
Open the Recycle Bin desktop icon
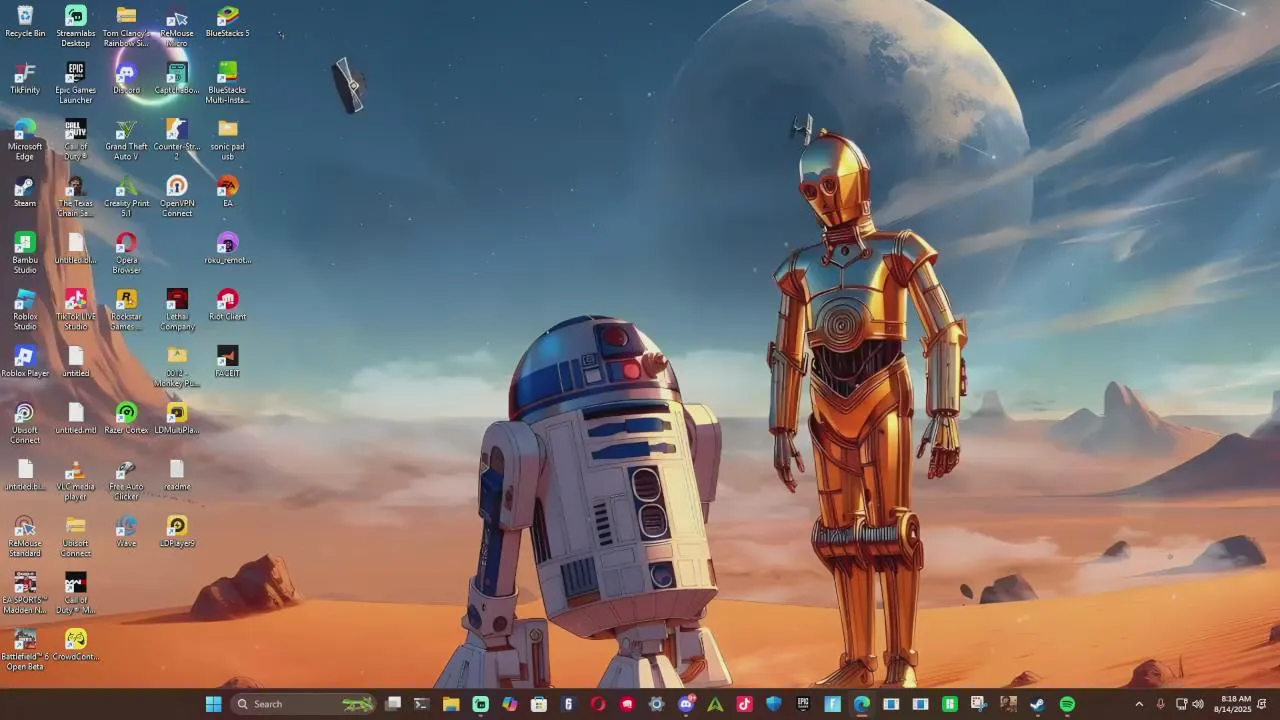pos(25,21)
